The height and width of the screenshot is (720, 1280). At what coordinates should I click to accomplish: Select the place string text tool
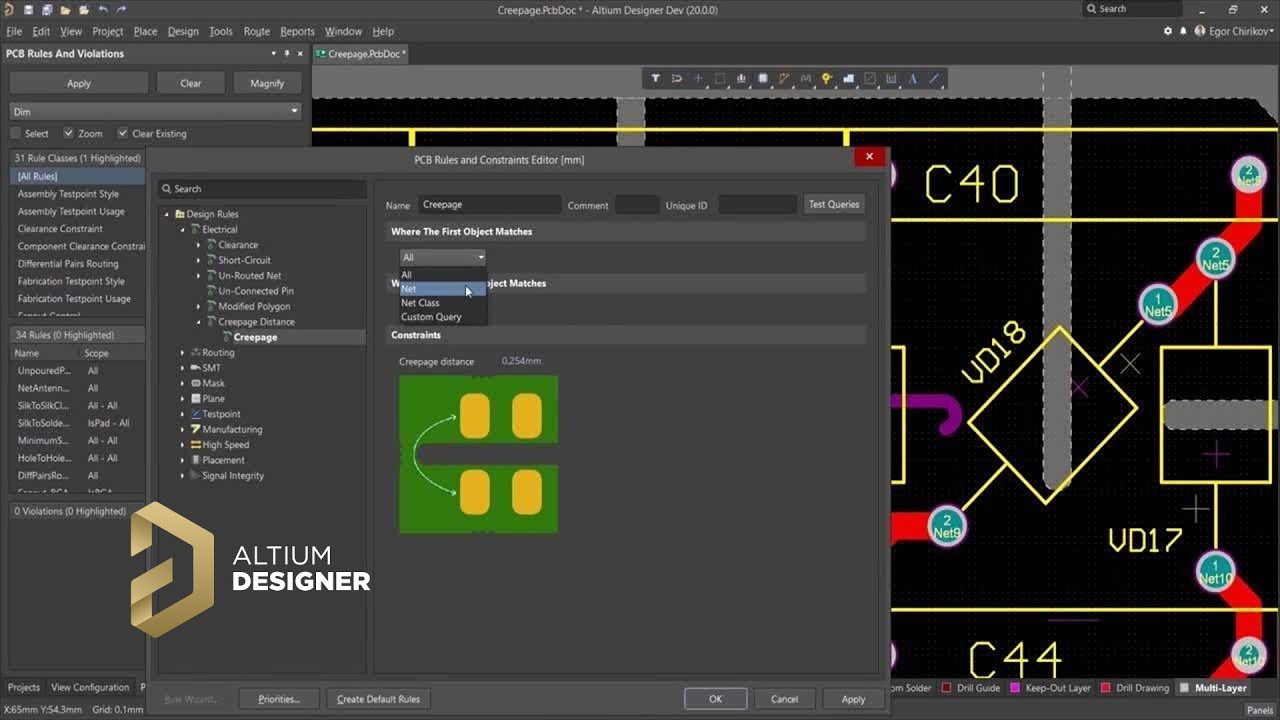[x=913, y=78]
